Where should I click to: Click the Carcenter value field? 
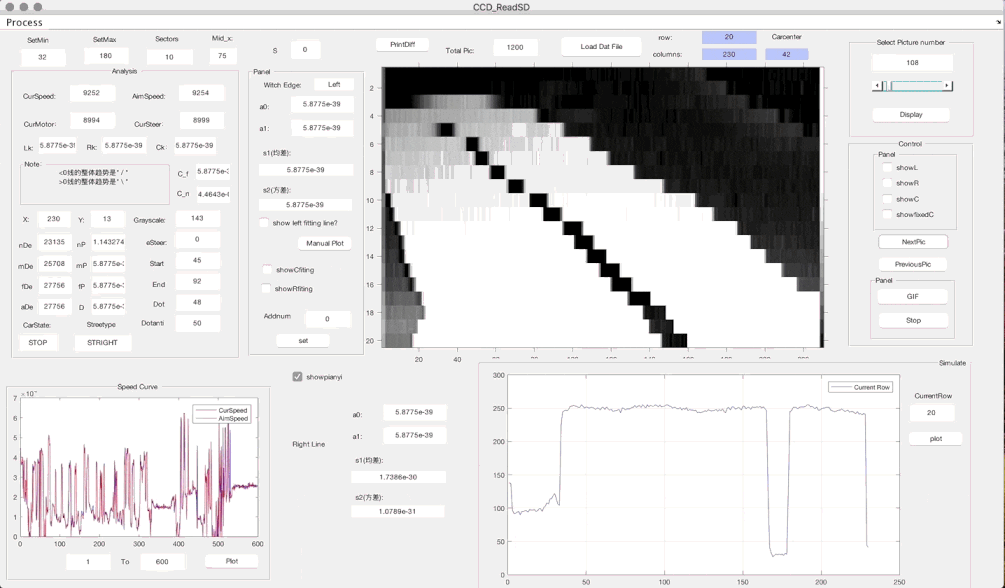pyautogui.click(x=786, y=55)
